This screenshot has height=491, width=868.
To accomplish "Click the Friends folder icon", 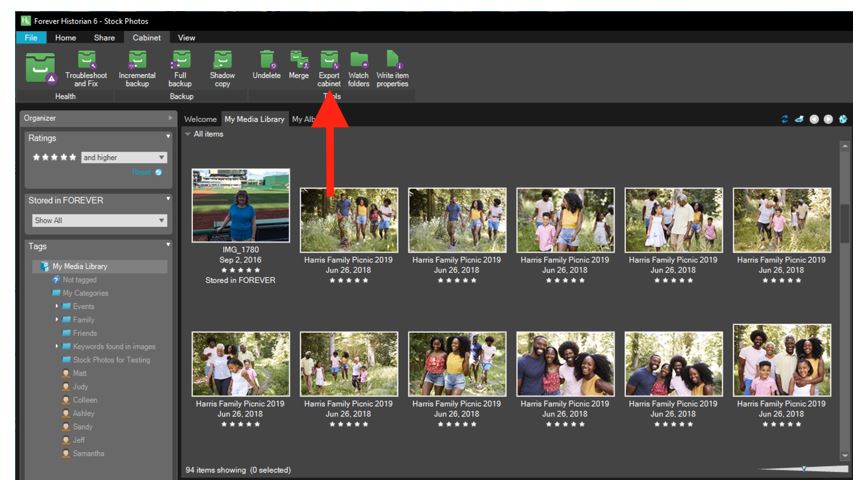I will pyautogui.click(x=66, y=333).
